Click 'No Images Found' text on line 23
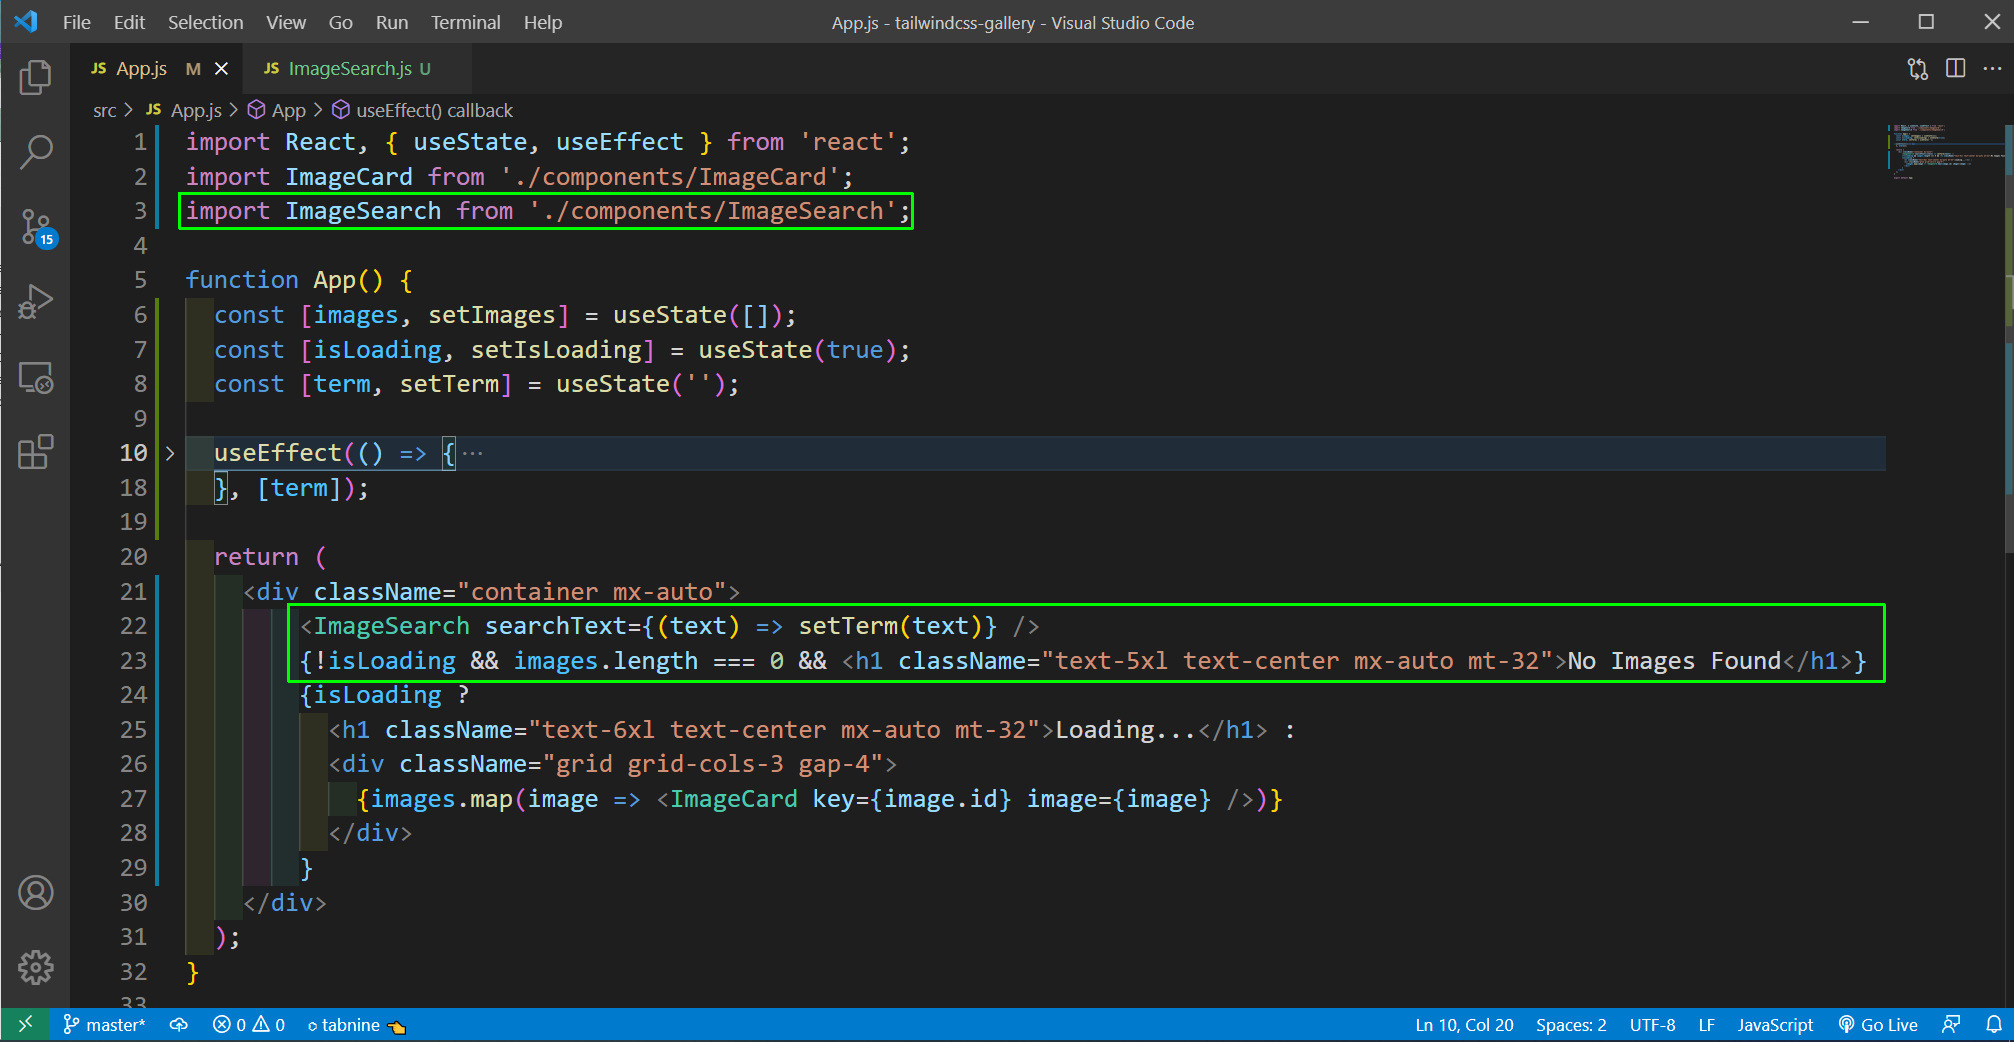This screenshot has width=2014, height=1042. click(x=1674, y=661)
